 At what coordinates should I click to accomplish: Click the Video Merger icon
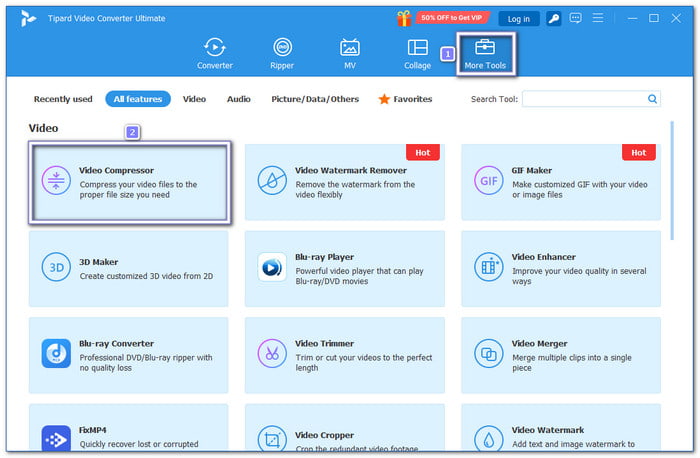488,353
